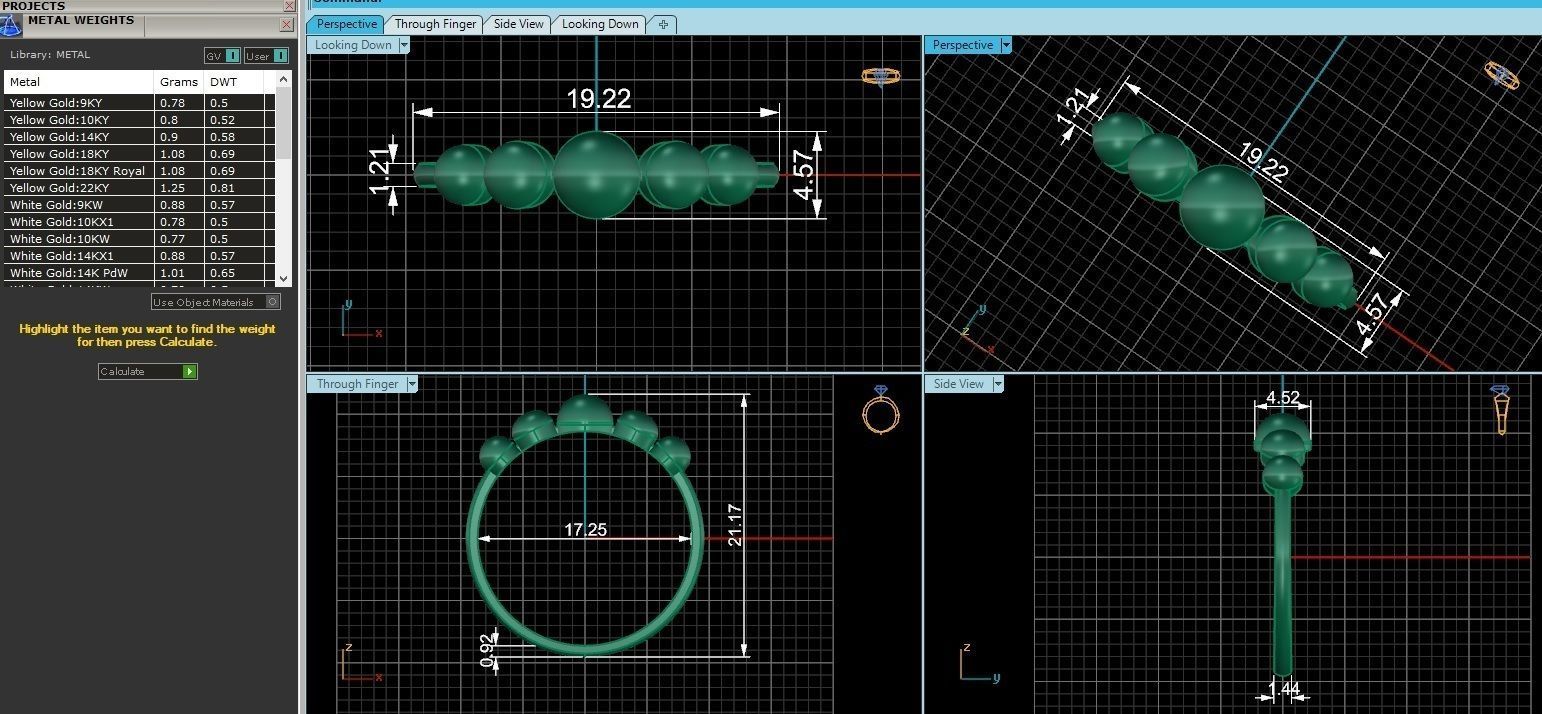The height and width of the screenshot is (714, 1542).
Task: Click metal list scrollbar up arrow
Action: (284, 79)
